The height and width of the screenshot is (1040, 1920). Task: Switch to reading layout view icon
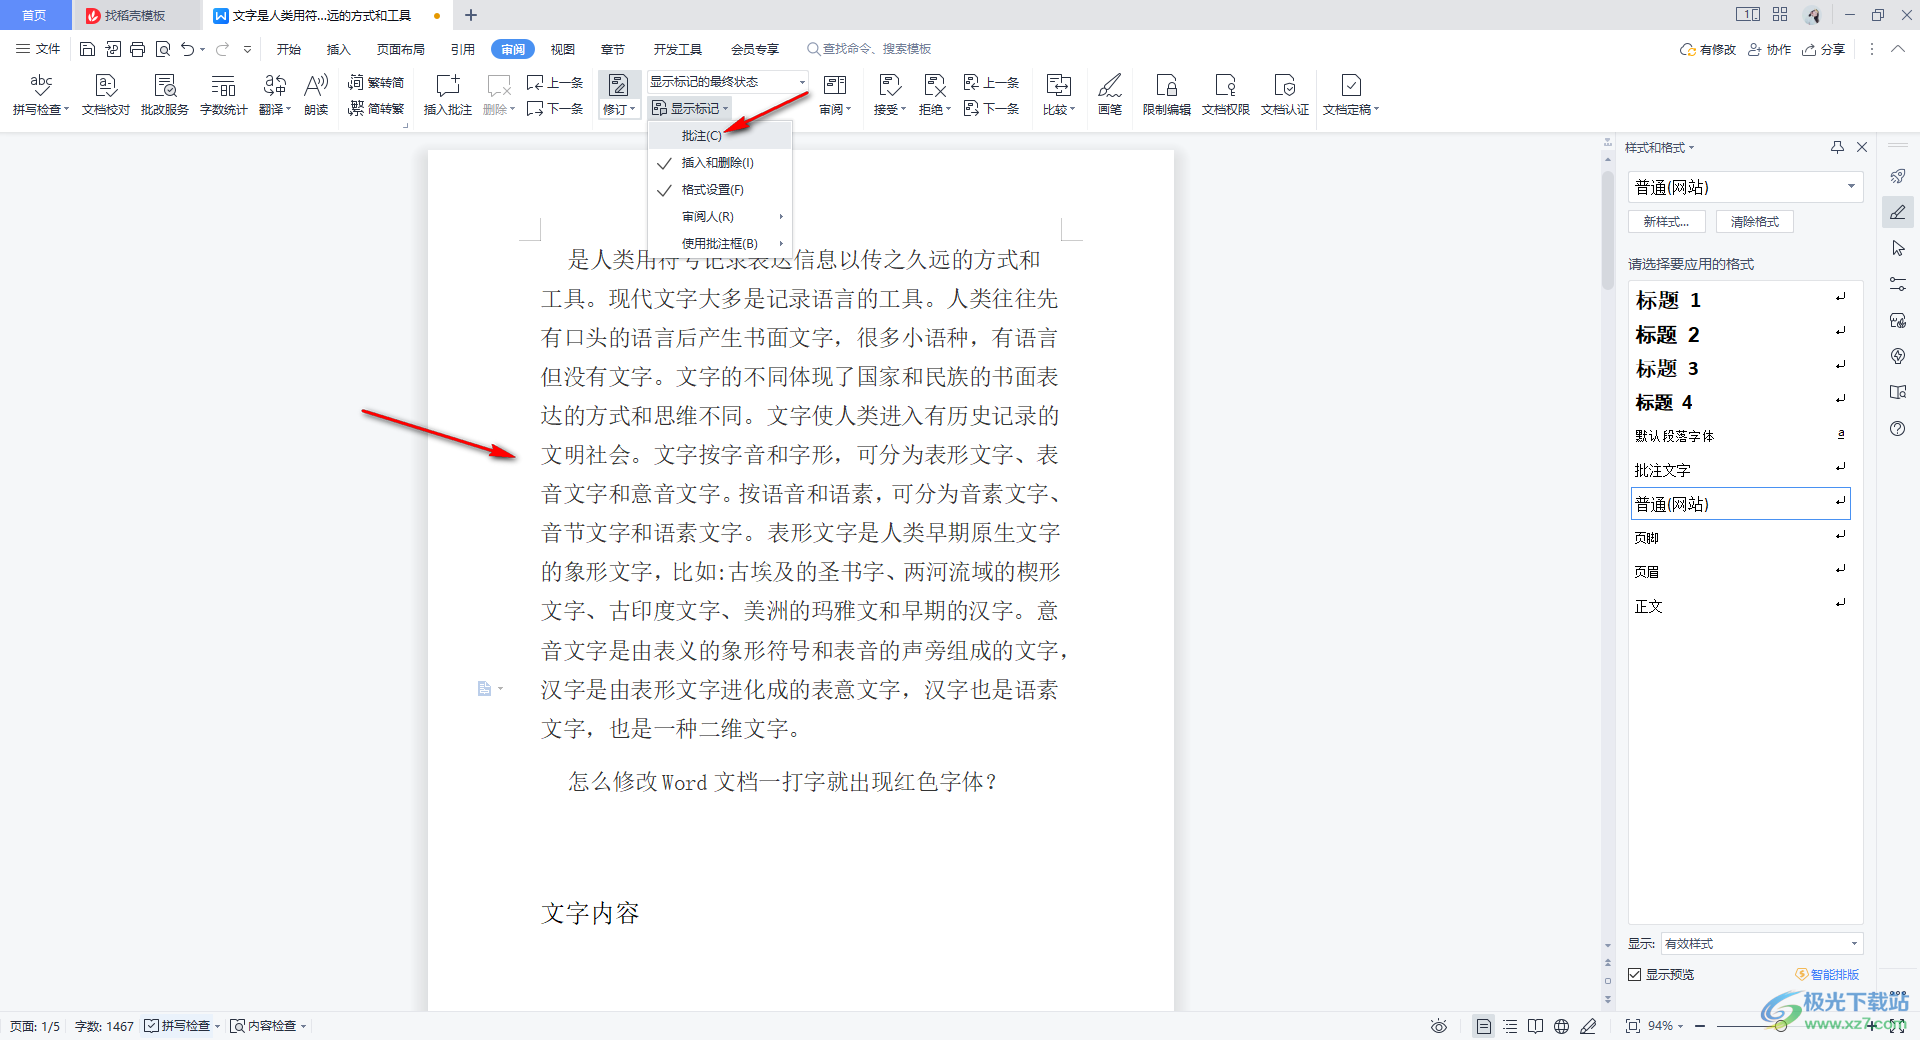[x=1536, y=1026]
